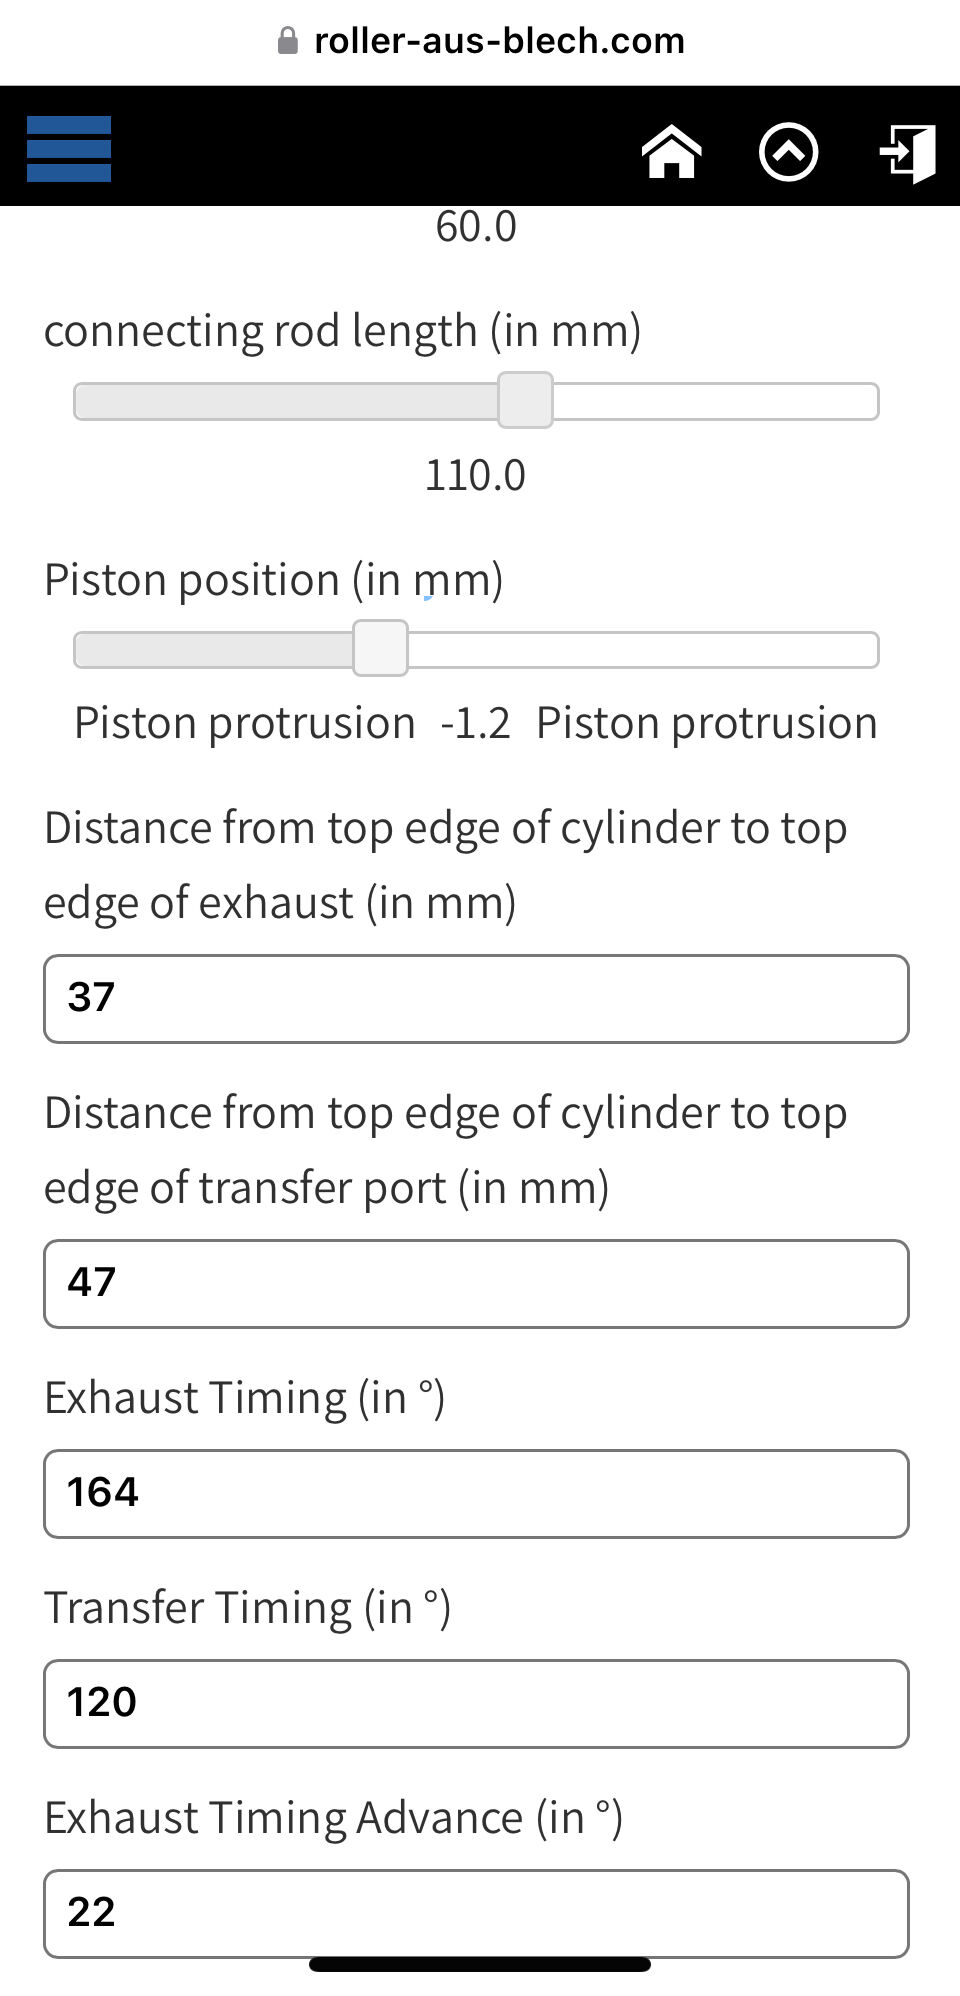Click the 'connecting rod length (in mm)' label
Image resolution: width=960 pixels, height=1996 pixels.
point(342,331)
